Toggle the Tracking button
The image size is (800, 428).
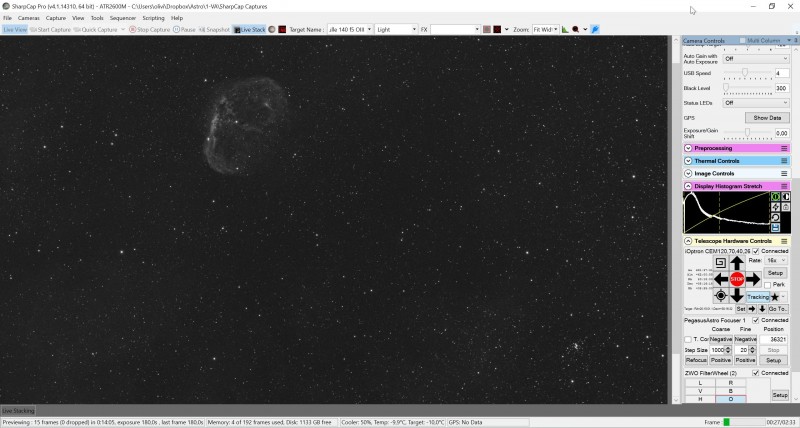point(758,297)
